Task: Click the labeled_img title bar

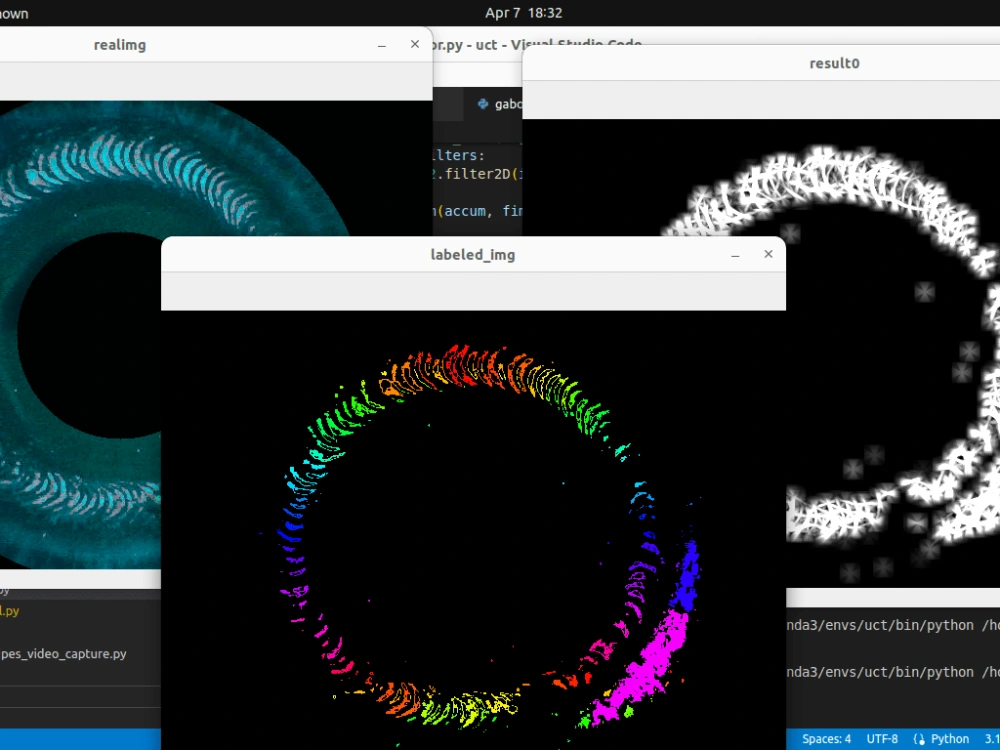Action: [473, 254]
